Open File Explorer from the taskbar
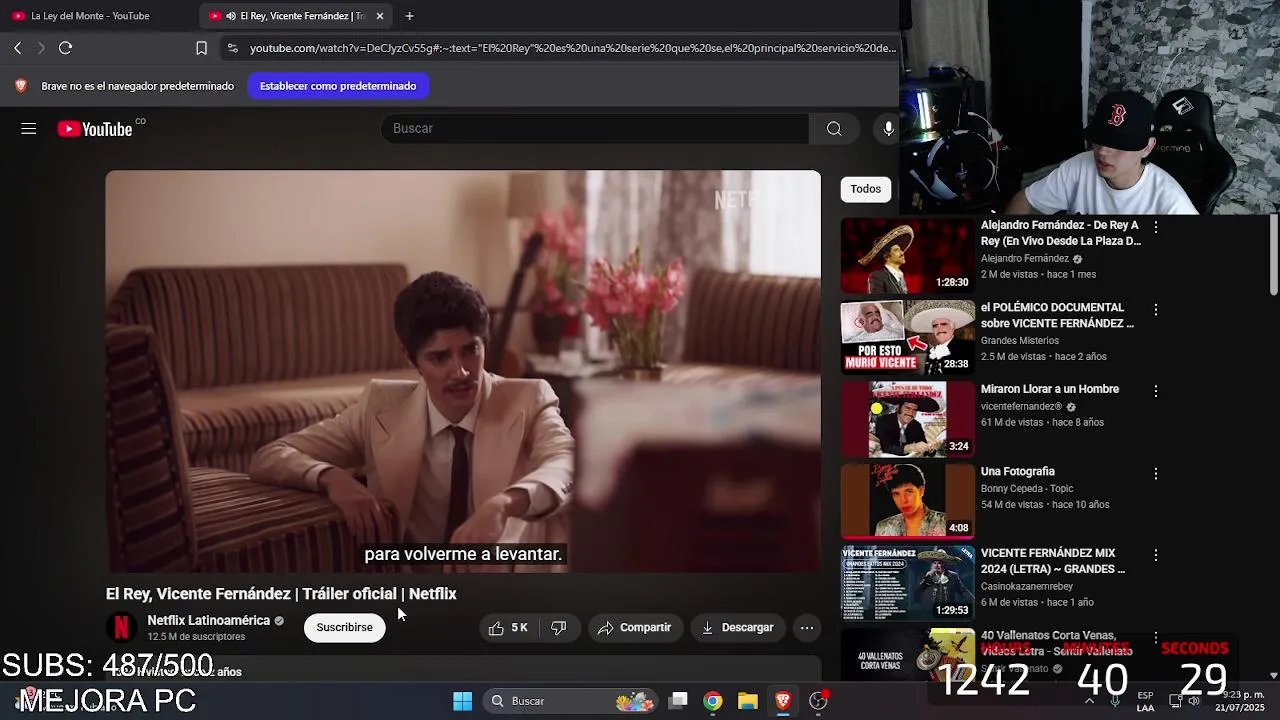This screenshot has width=1280, height=720. (x=748, y=701)
